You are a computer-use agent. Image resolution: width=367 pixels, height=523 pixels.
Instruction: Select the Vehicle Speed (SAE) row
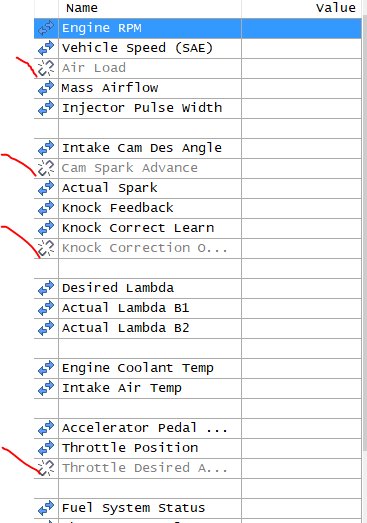click(x=198, y=48)
